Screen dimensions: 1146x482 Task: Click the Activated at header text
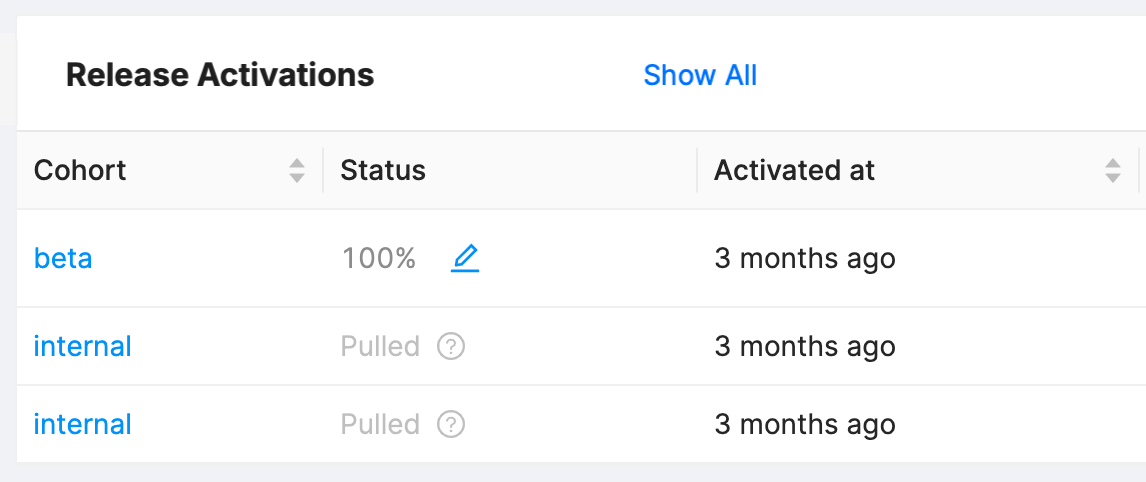tap(794, 171)
